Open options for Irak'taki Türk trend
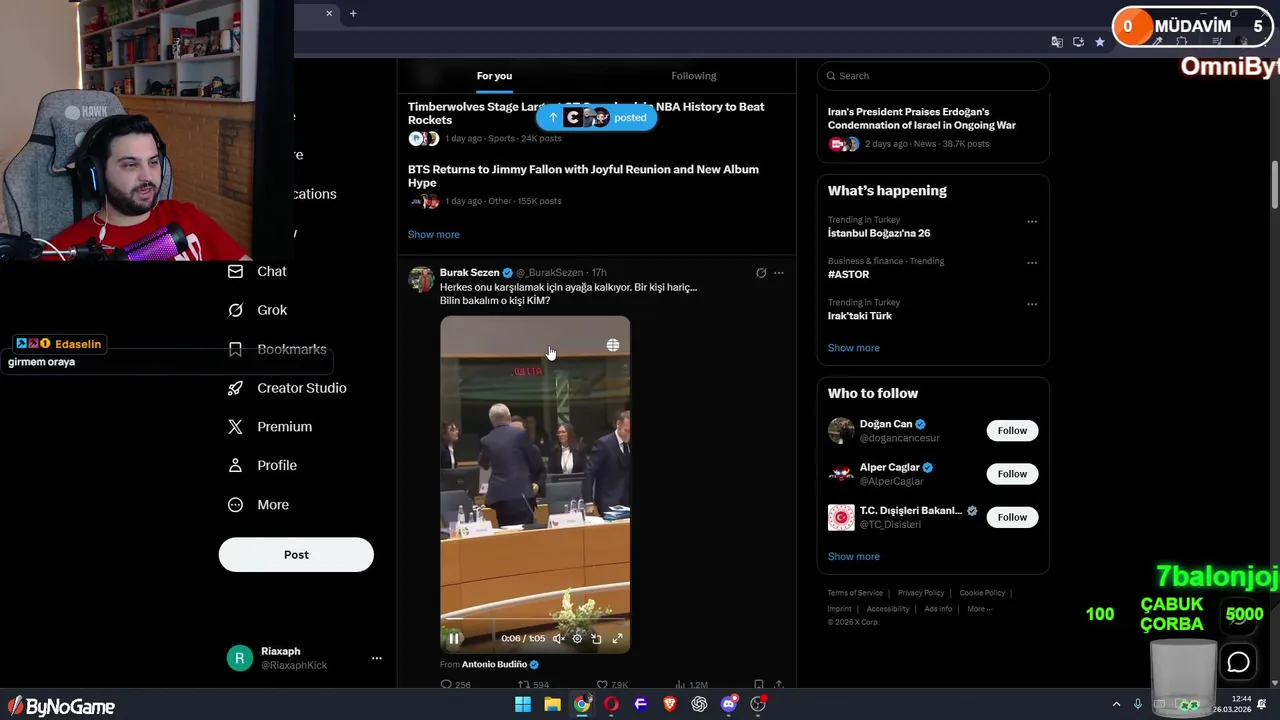 click(1032, 304)
